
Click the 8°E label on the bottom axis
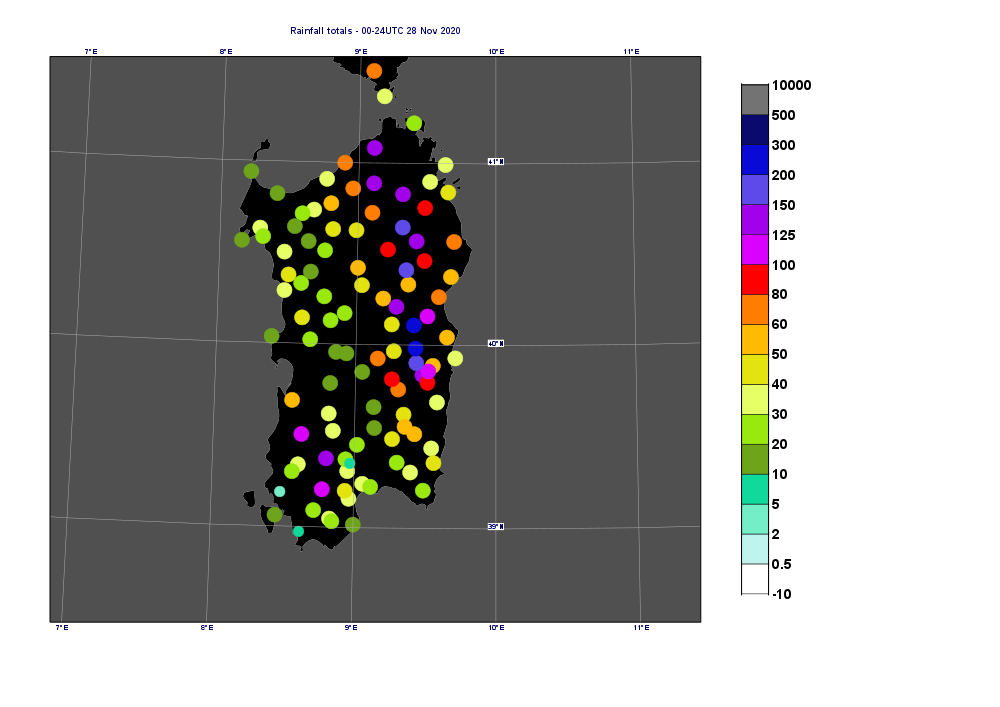(x=207, y=628)
